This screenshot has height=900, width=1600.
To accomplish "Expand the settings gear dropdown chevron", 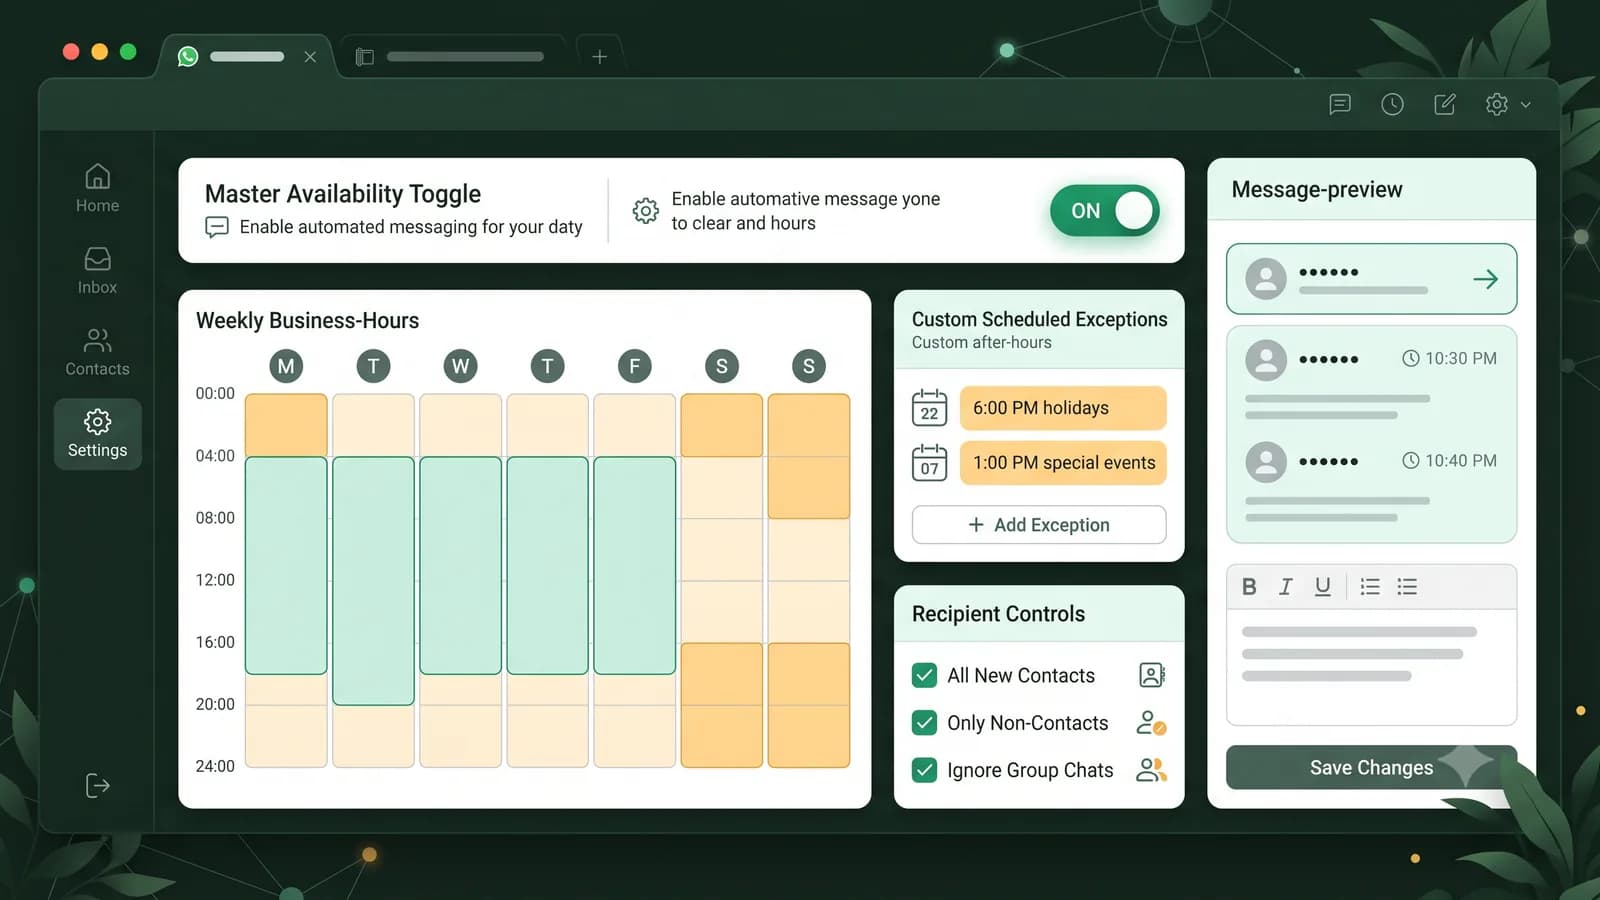I will click(1526, 104).
